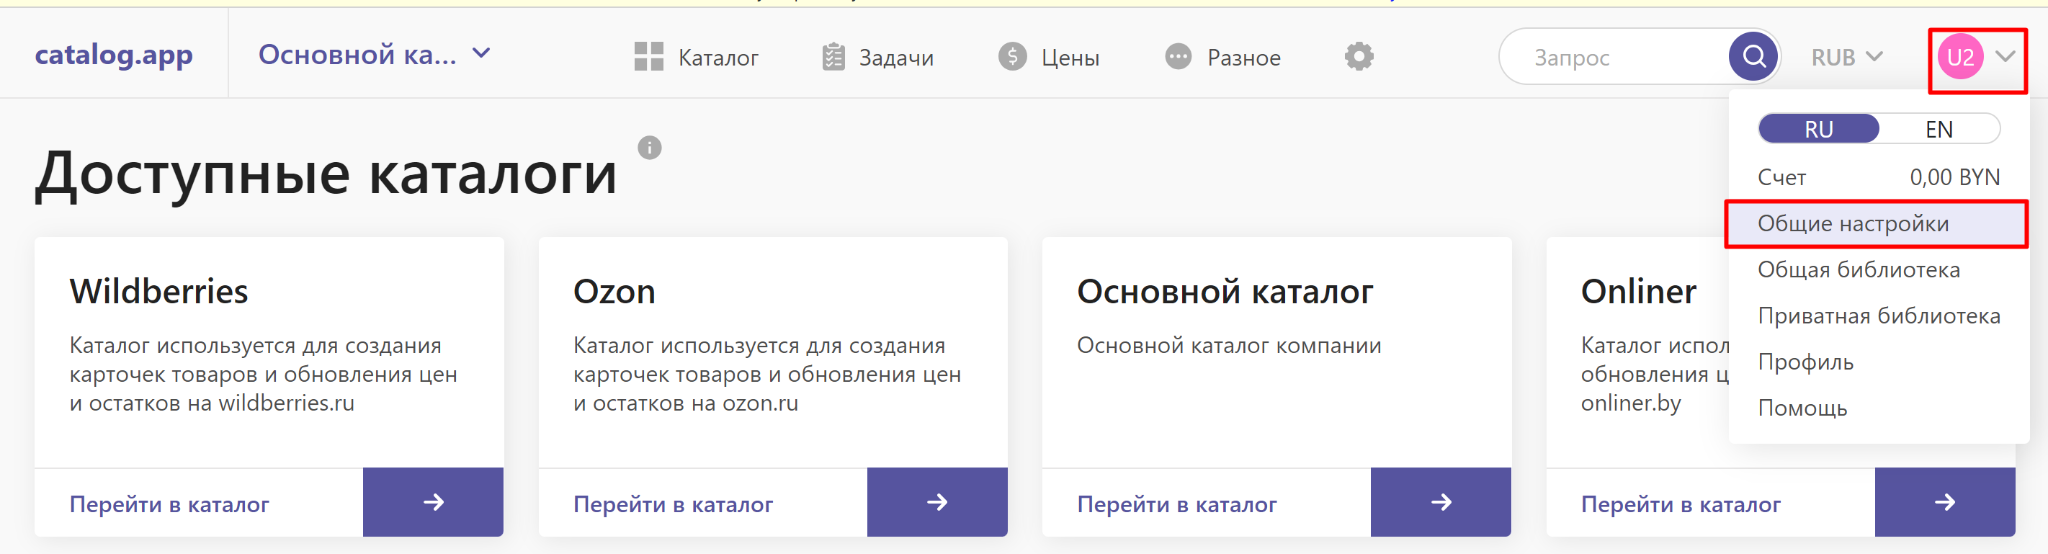Click the arrow button on Wildberries card

(433, 502)
